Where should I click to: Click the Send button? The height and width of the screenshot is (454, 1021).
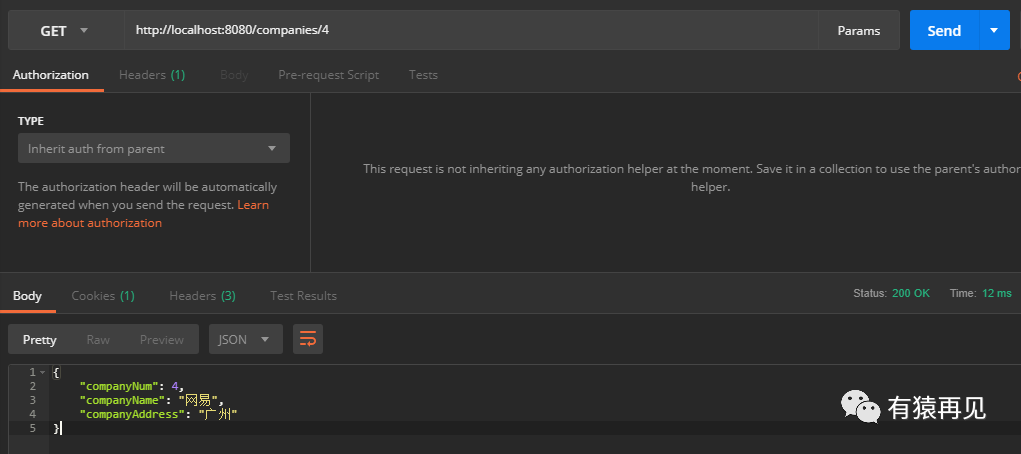pos(943,31)
